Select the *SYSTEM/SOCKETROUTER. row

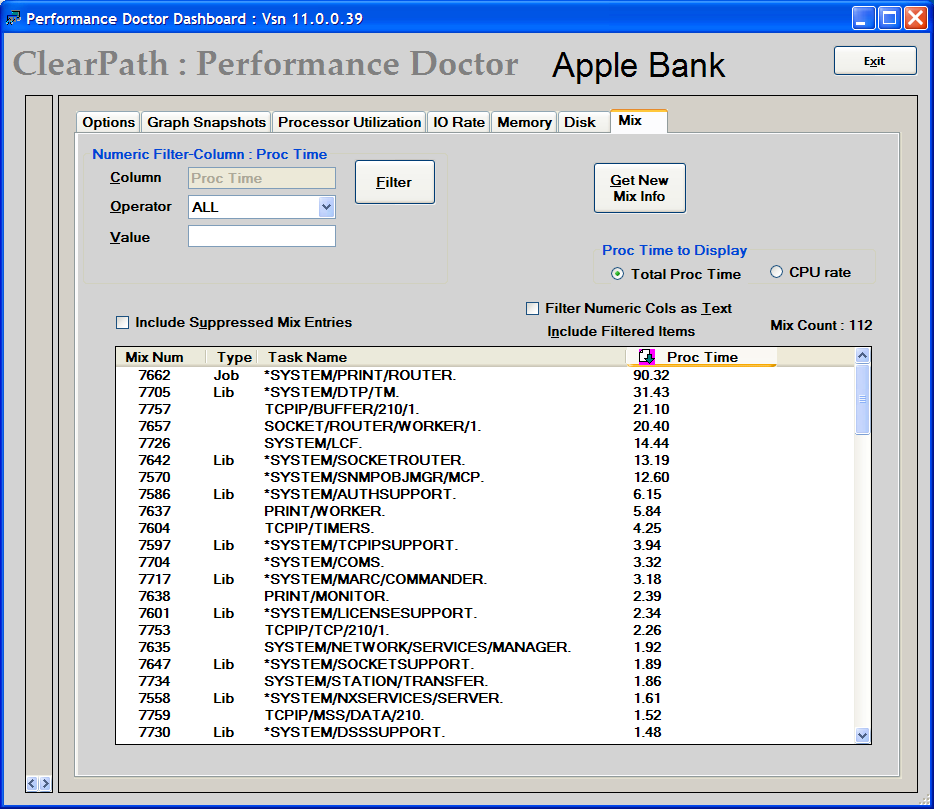[485, 460]
